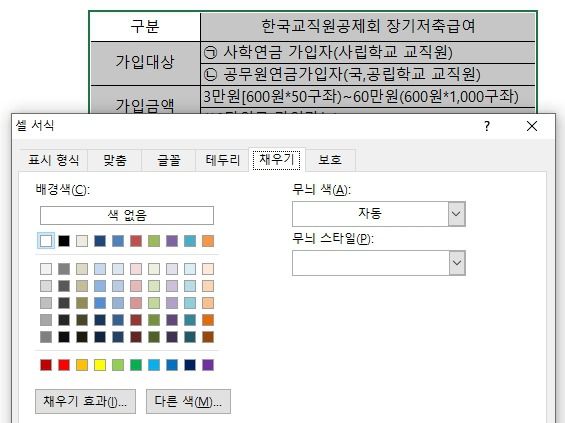Select the 구분 header cell in spreadsheet

point(145,27)
